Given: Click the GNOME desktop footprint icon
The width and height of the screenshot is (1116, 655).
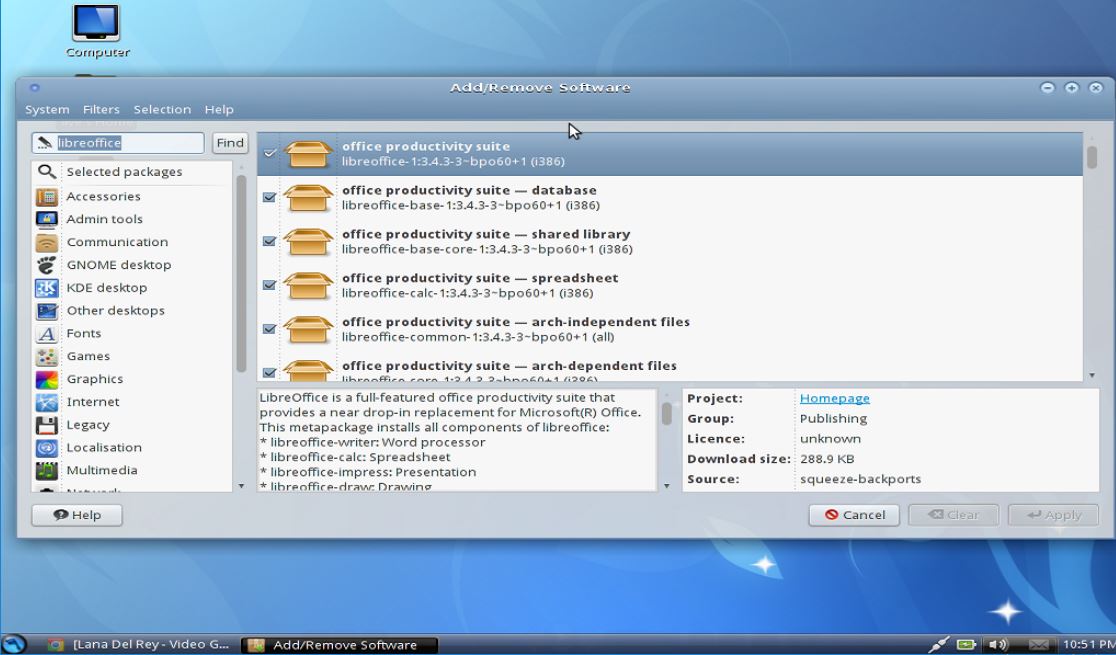Looking at the screenshot, I should [47, 265].
